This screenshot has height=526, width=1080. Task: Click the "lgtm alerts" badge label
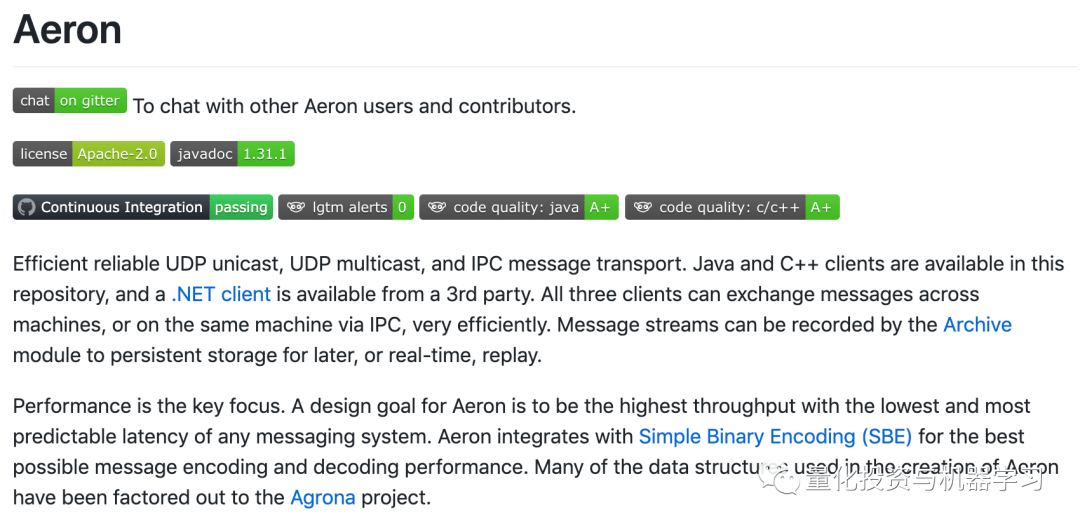[349, 207]
